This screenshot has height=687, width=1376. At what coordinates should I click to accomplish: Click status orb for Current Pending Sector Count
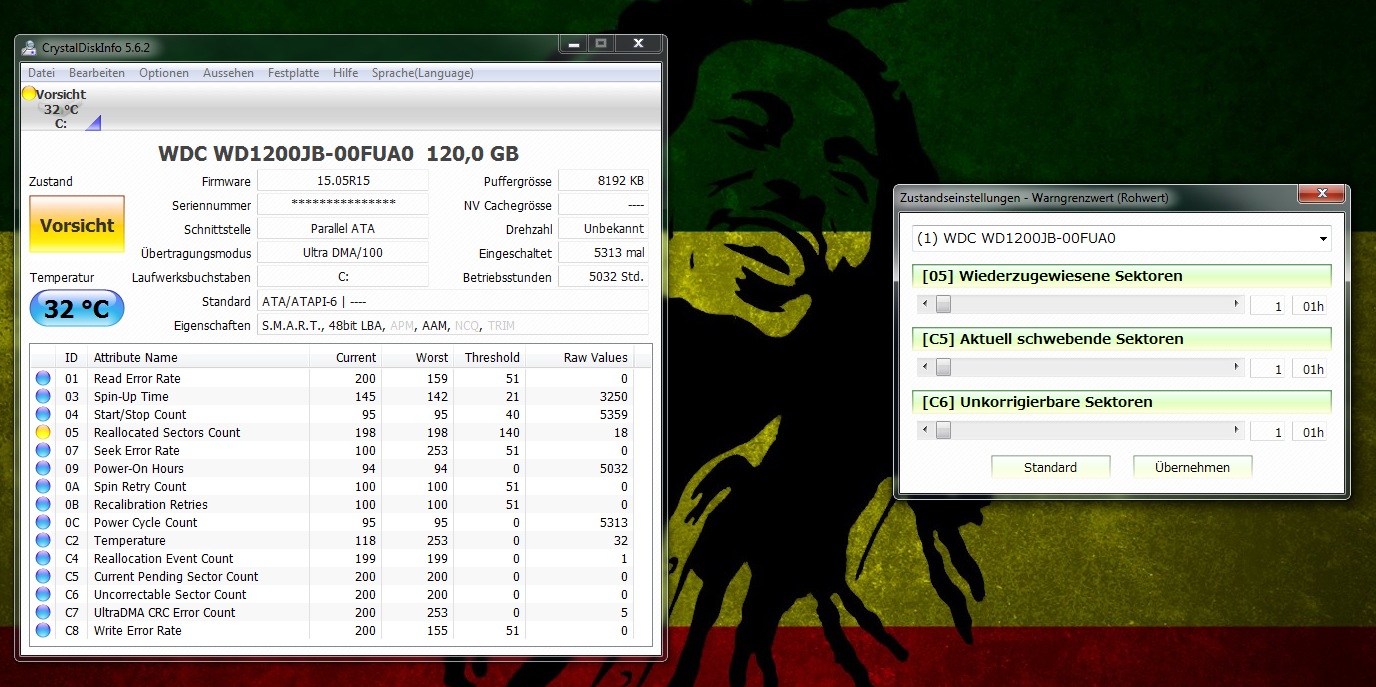coord(43,576)
